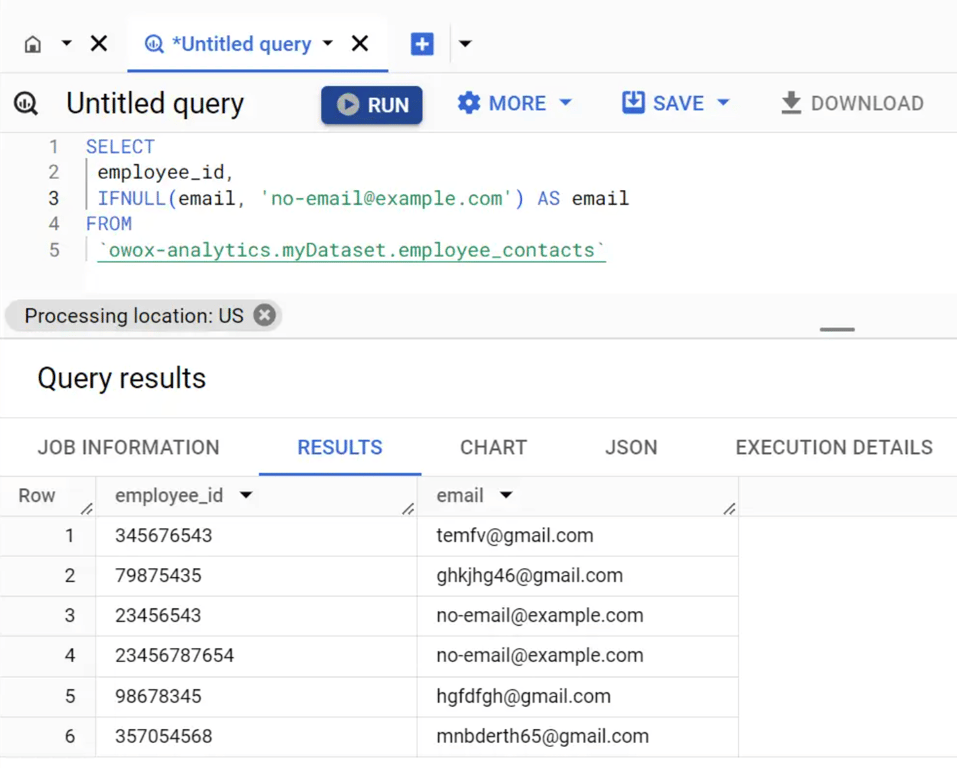Download the query results
Image resolution: width=957 pixels, height=768 pixels.
pyautogui.click(x=852, y=103)
